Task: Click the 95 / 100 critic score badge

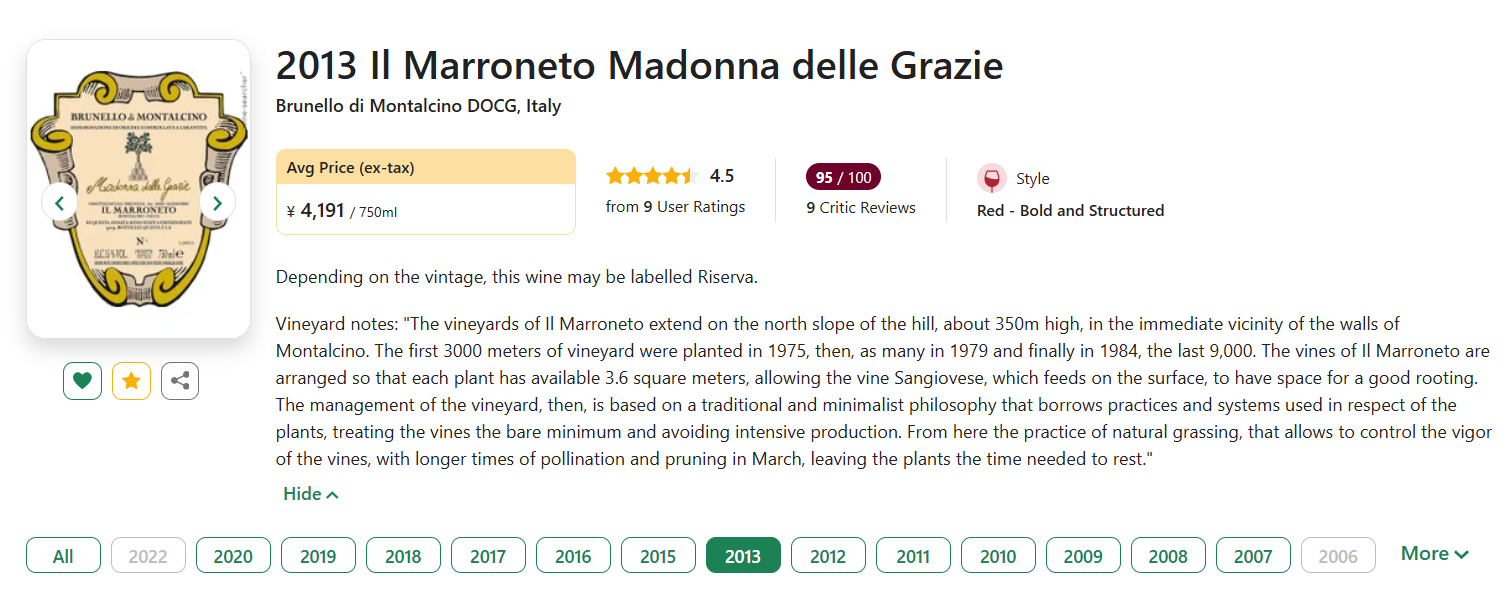Action: (843, 178)
